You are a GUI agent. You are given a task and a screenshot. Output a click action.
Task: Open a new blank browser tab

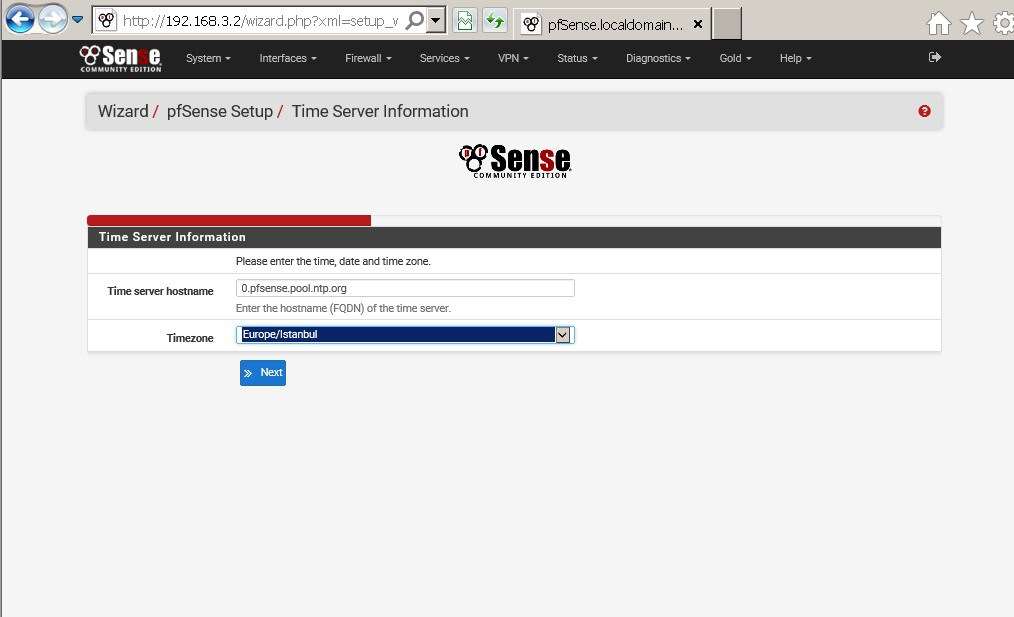click(x=727, y=24)
